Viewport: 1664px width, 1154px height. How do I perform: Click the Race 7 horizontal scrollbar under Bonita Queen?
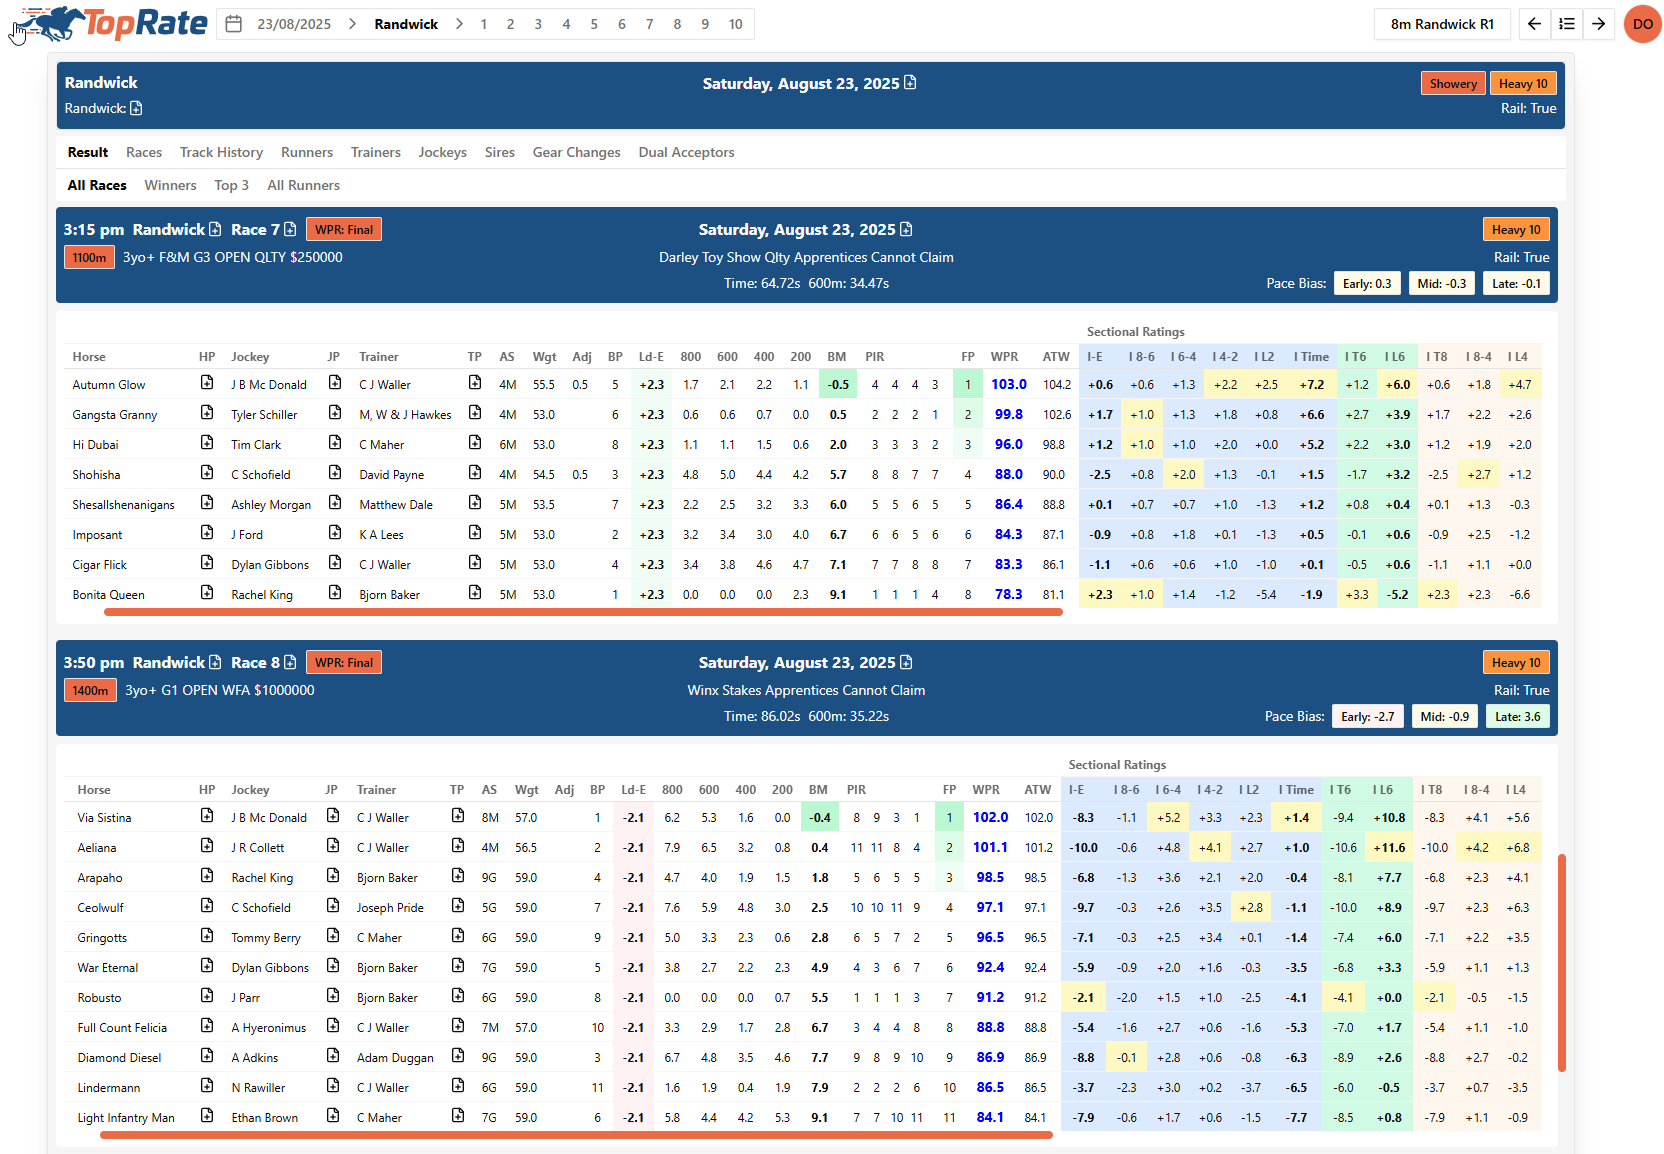pos(583,612)
